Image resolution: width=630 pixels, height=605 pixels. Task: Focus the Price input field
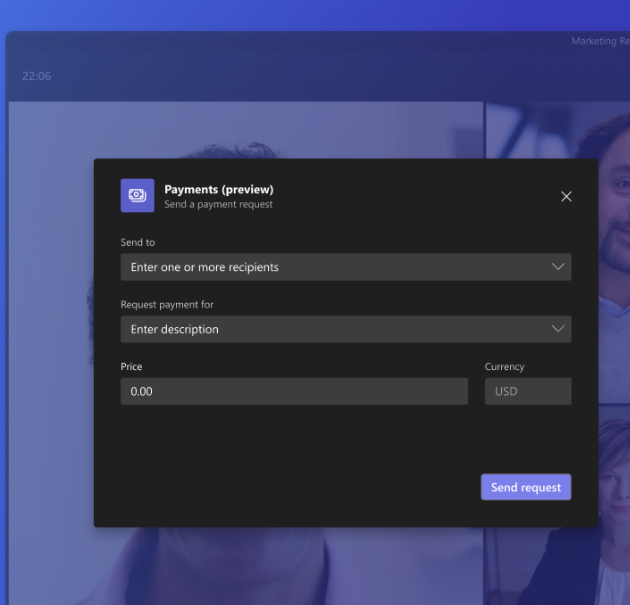pyautogui.click(x=294, y=391)
